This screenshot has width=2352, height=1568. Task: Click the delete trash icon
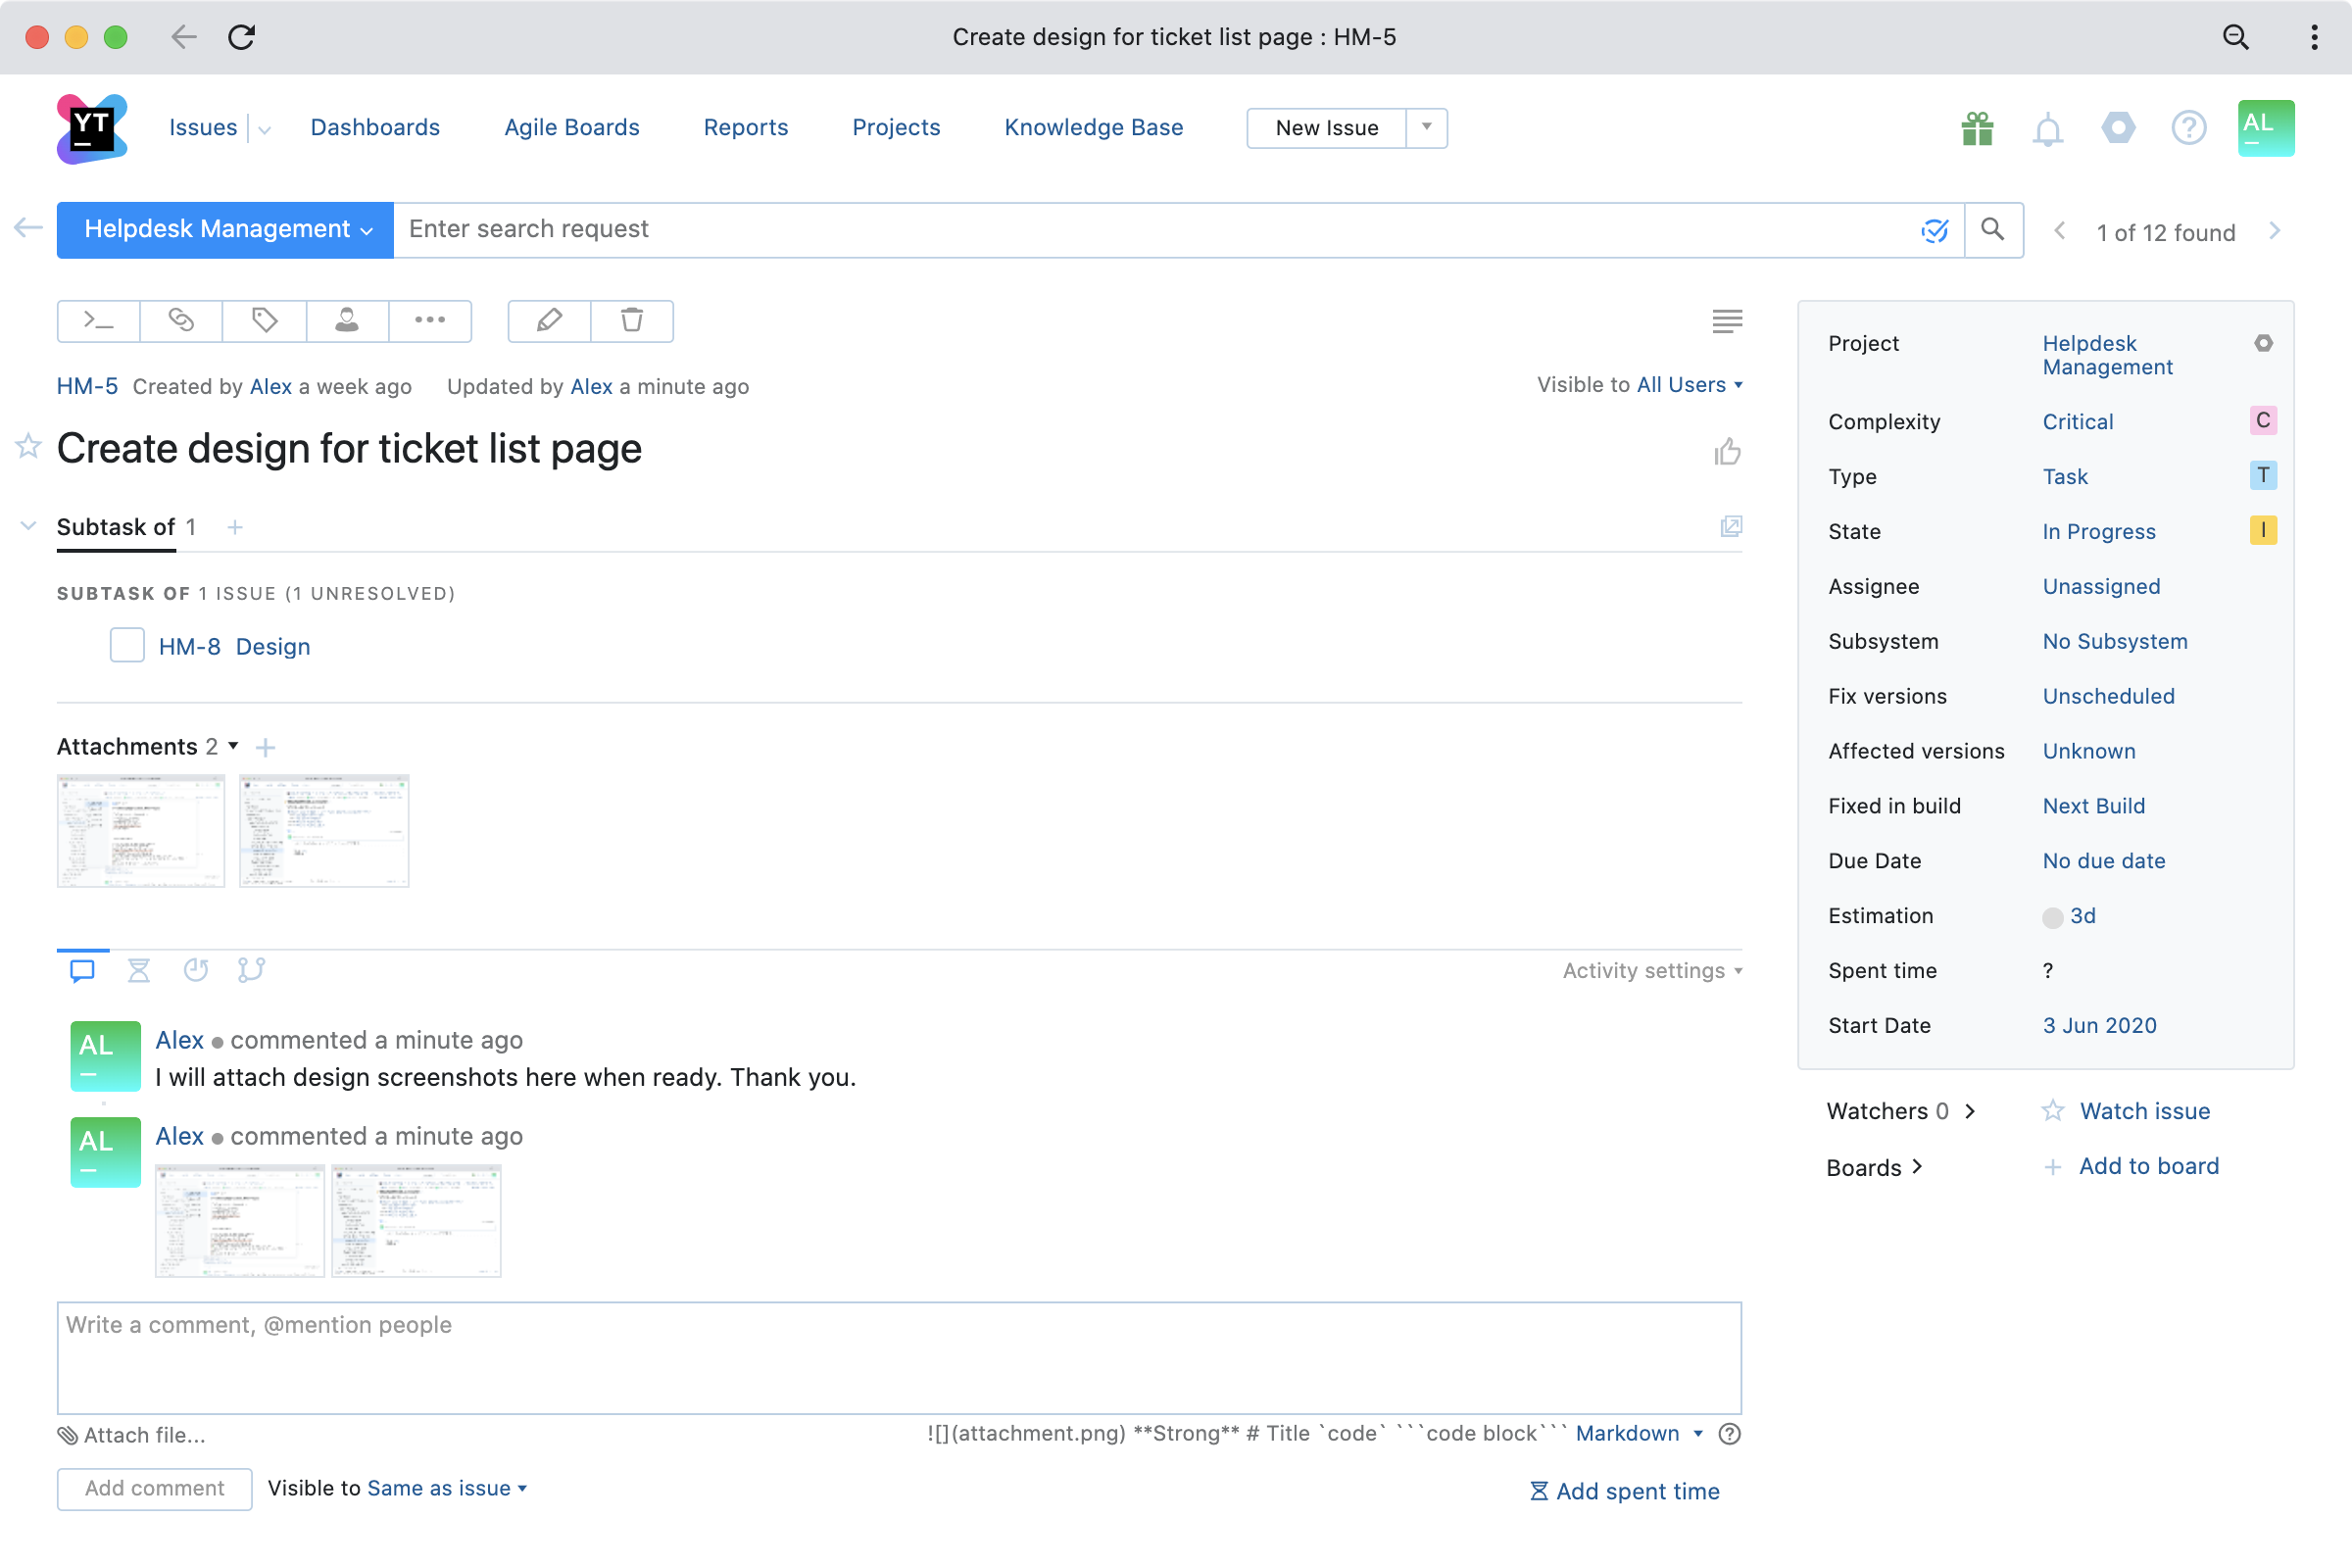(x=632, y=321)
